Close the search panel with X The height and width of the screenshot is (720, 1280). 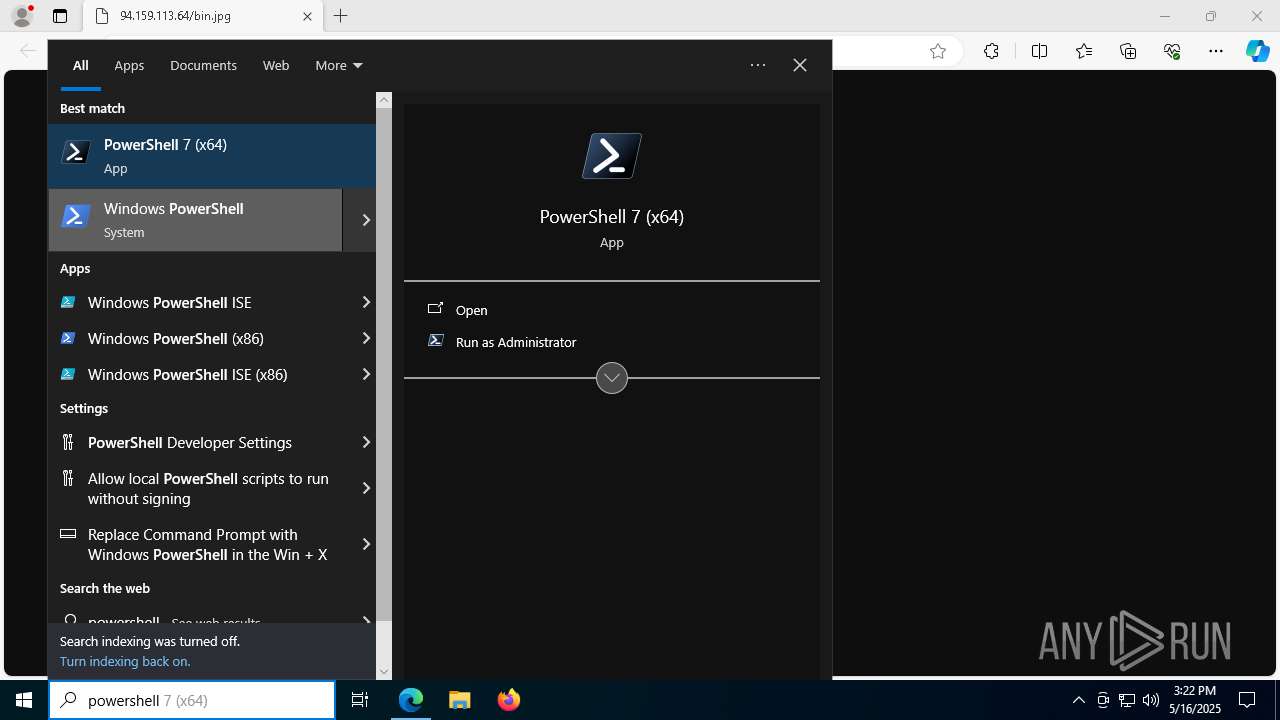(800, 65)
